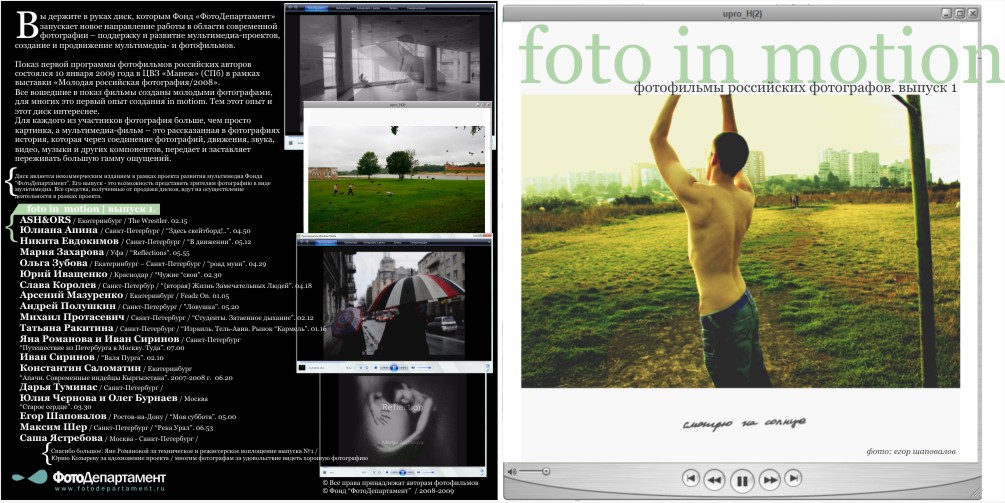
Task: Click the 'Reflection' embracing woman photo
Action: pyautogui.click(x=403, y=418)
